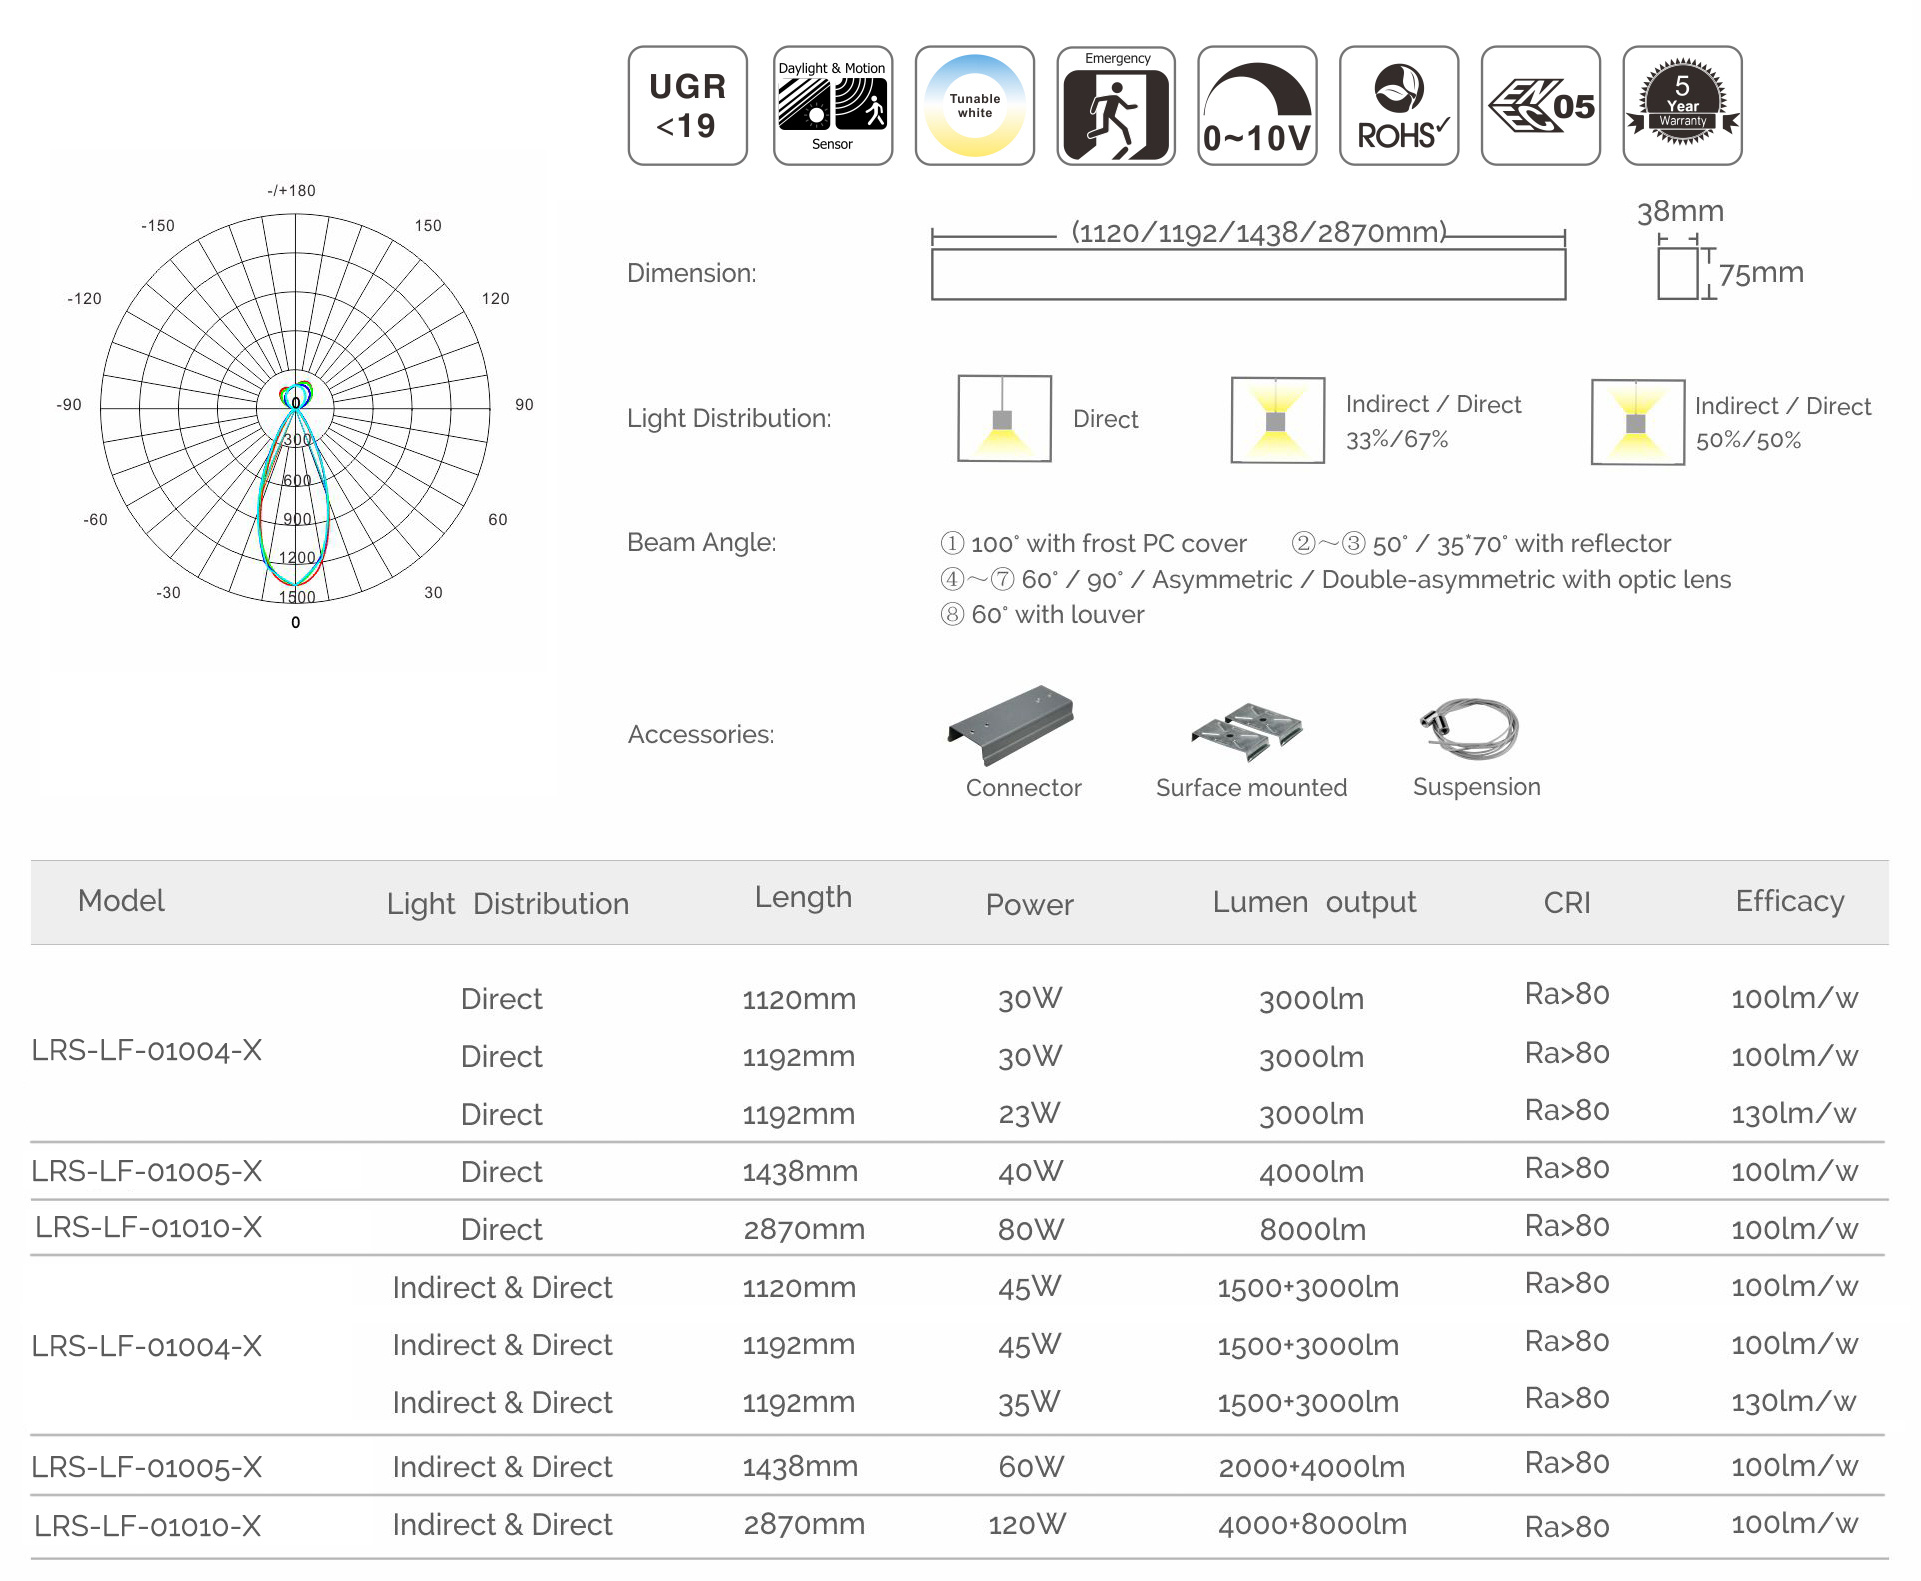Screen dimensions: 1921x1581
Task: Select the Direct light distribution icon
Action: click(x=1004, y=418)
